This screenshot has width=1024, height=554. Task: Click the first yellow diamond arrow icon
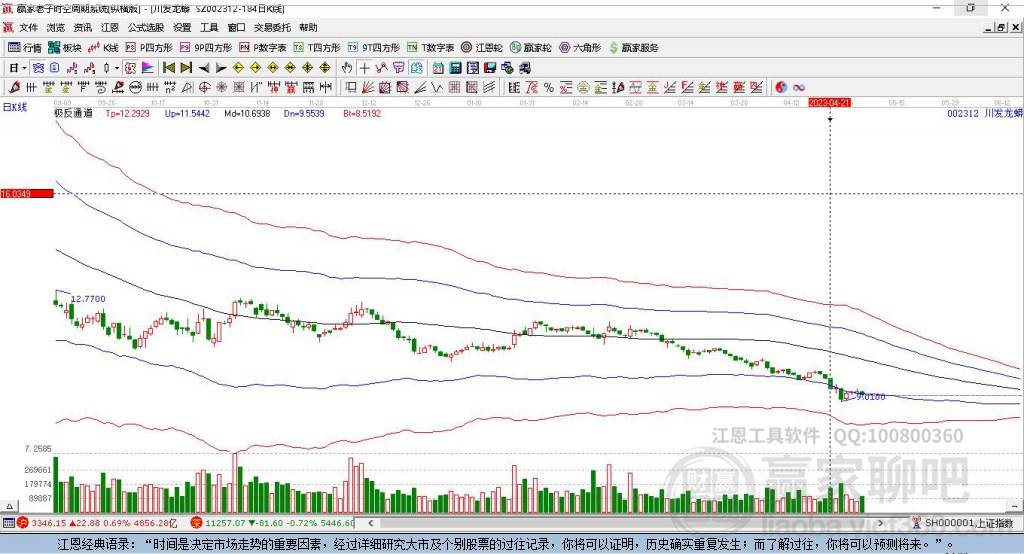(x=238, y=68)
